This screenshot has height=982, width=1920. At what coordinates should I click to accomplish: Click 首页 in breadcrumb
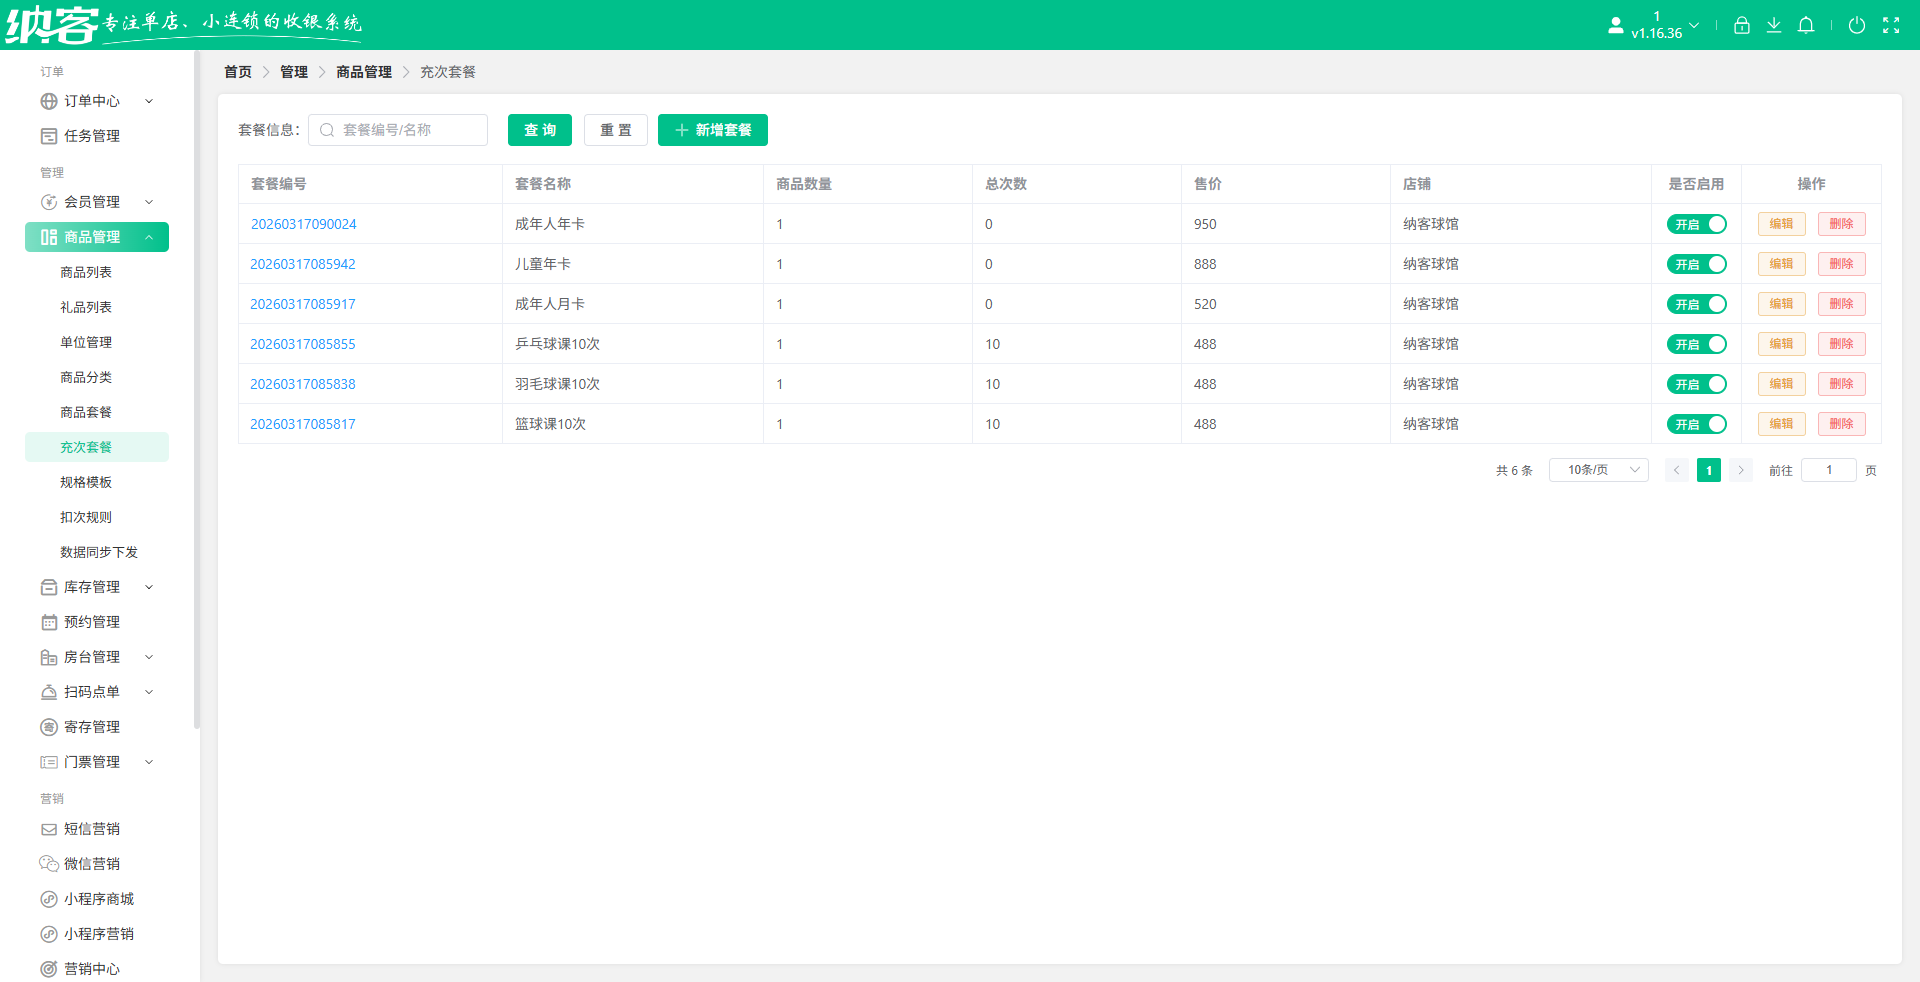click(x=238, y=72)
